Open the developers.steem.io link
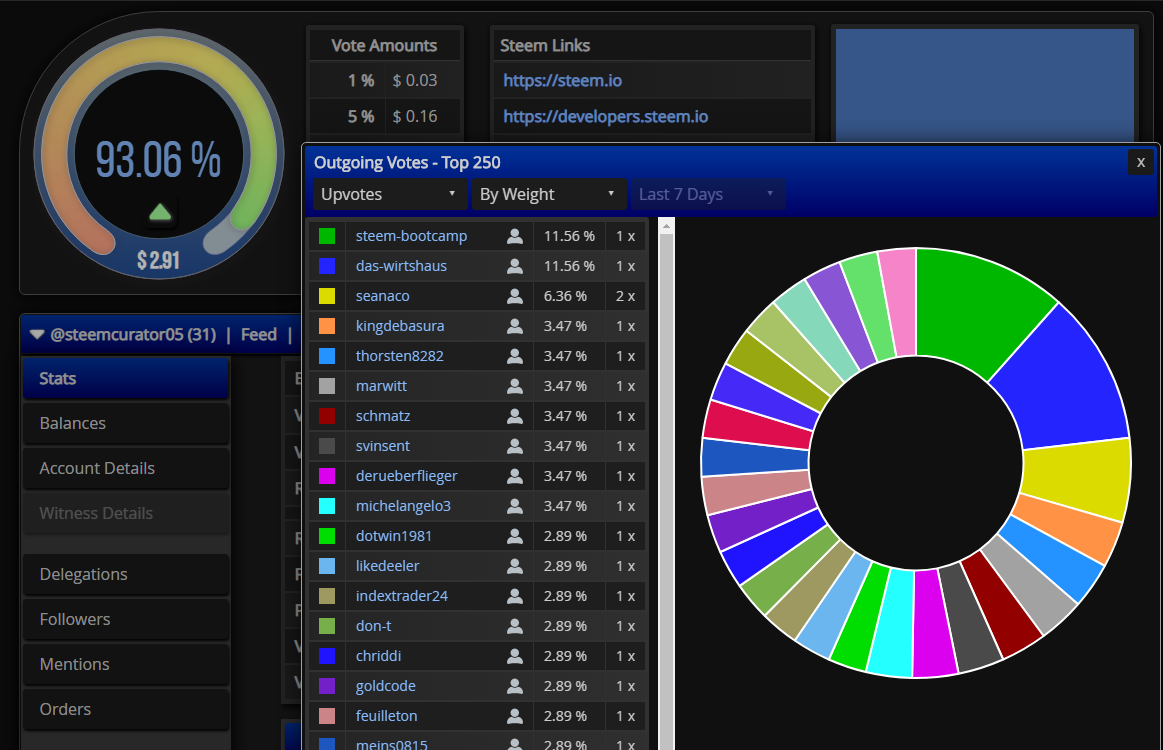Viewport: 1163px width, 750px height. 605,116
